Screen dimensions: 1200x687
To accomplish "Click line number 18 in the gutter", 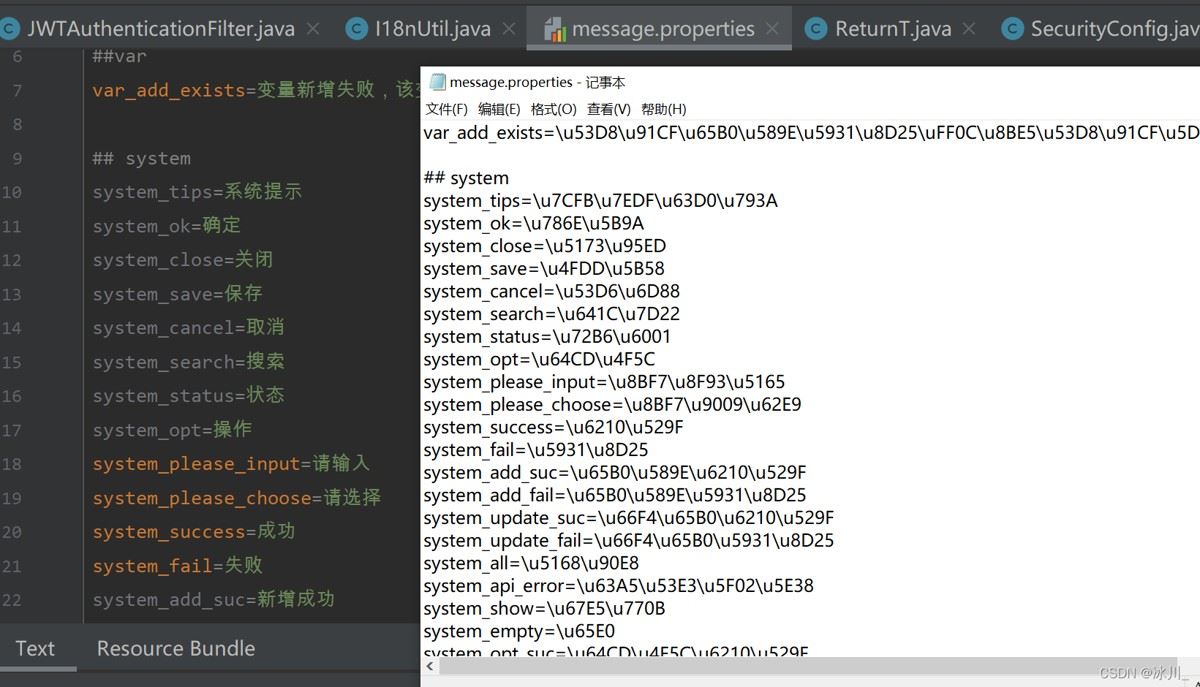I will tap(12, 463).
